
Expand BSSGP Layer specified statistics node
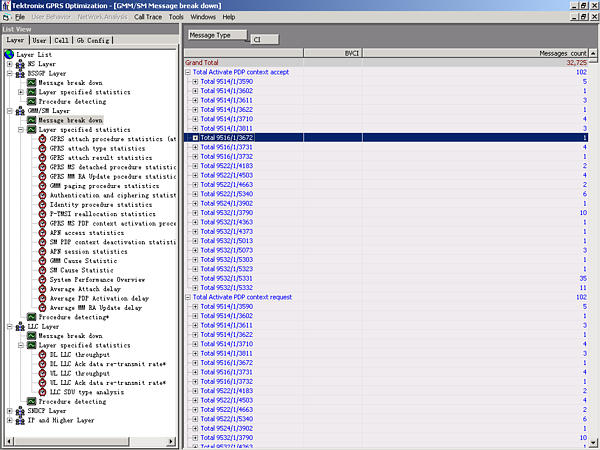(x=21, y=92)
